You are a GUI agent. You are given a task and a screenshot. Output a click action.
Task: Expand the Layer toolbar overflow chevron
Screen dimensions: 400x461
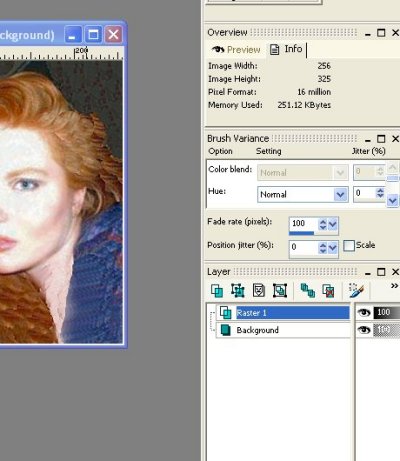(394, 286)
